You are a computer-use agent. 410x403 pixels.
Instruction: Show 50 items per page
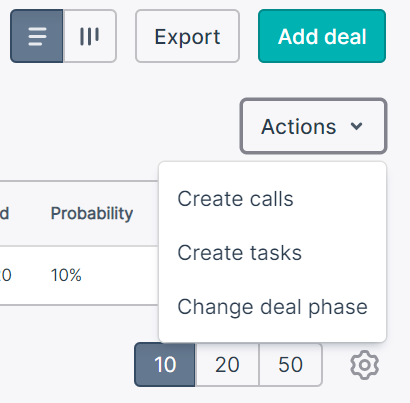pyautogui.click(x=291, y=365)
